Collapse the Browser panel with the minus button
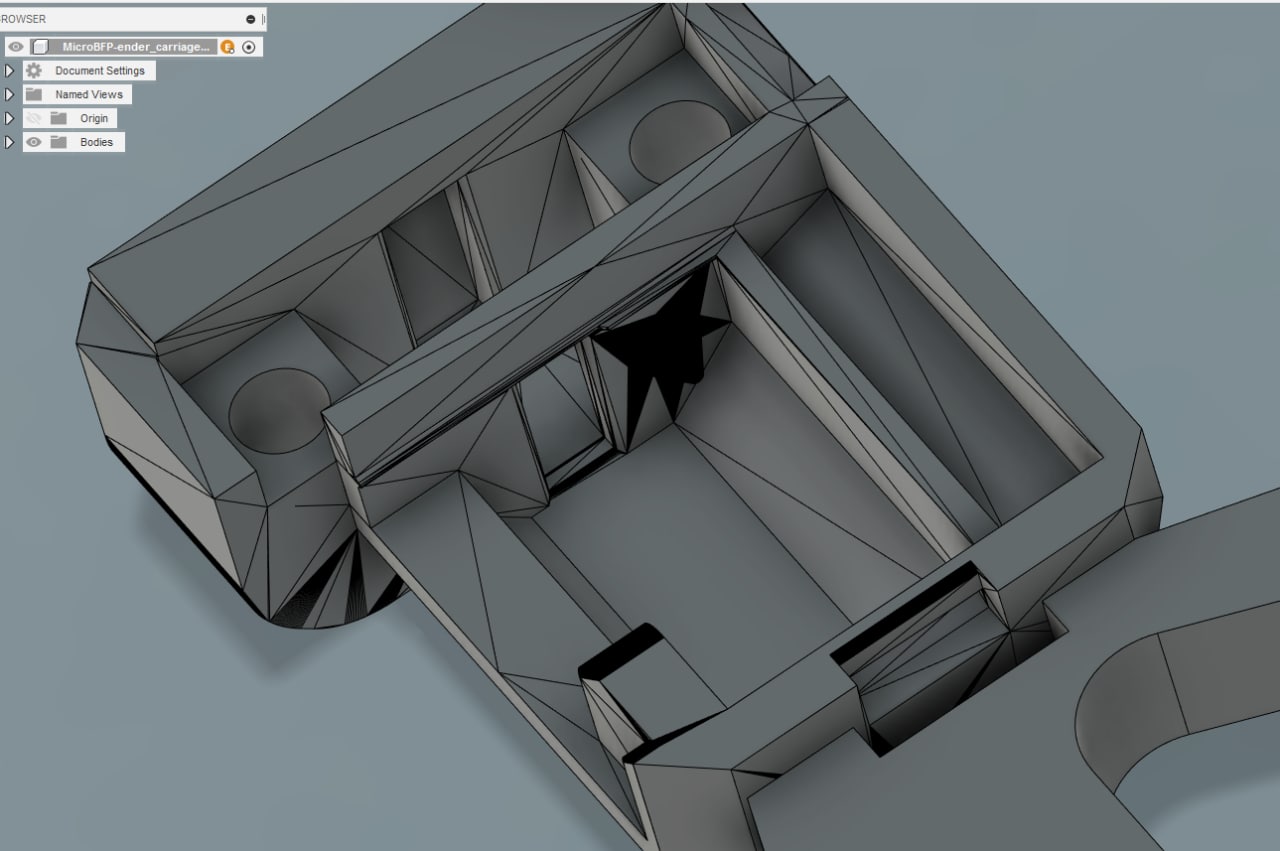 (250, 19)
